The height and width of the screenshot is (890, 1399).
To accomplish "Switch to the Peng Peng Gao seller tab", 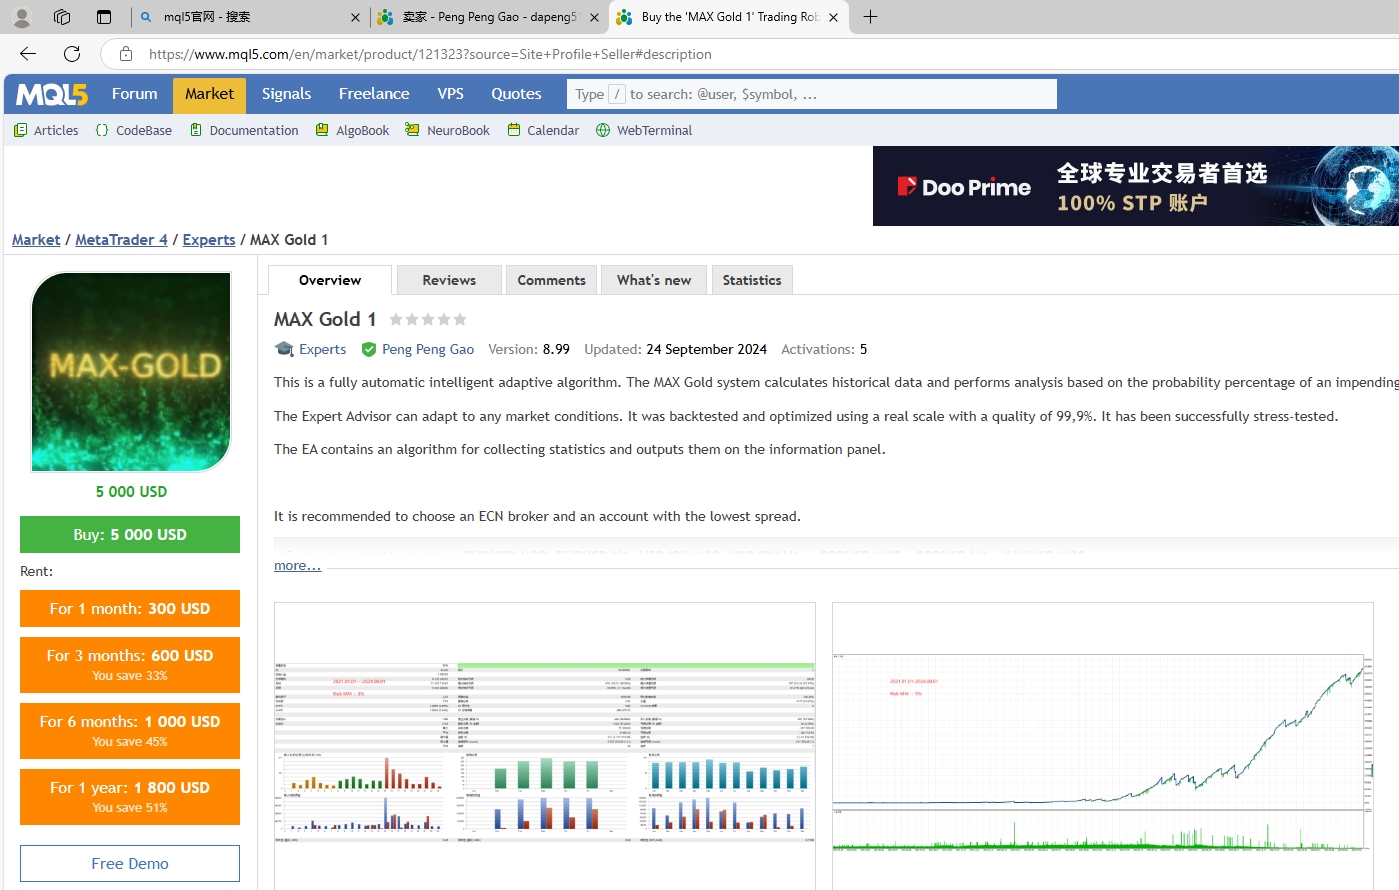I will tap(490, 17).
